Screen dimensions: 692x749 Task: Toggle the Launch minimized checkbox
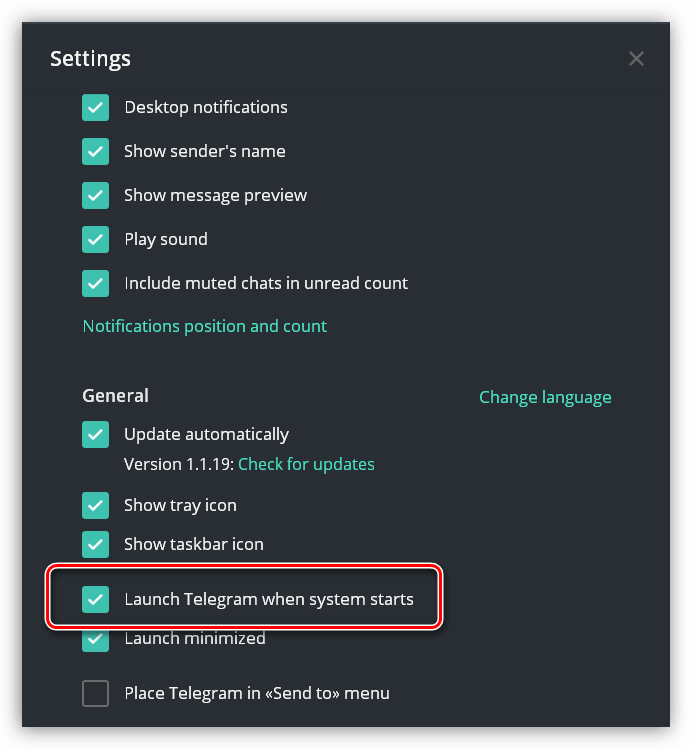coord(96,640)
